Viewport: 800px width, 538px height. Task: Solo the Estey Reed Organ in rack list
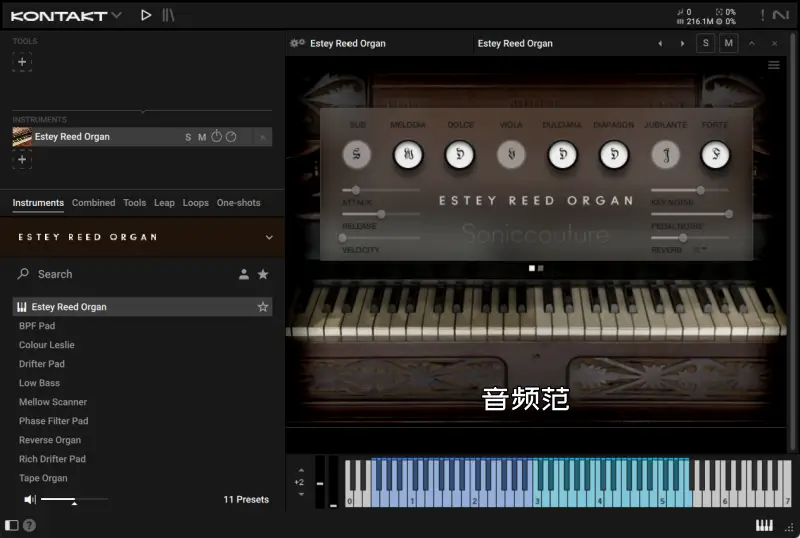[188, 137]
